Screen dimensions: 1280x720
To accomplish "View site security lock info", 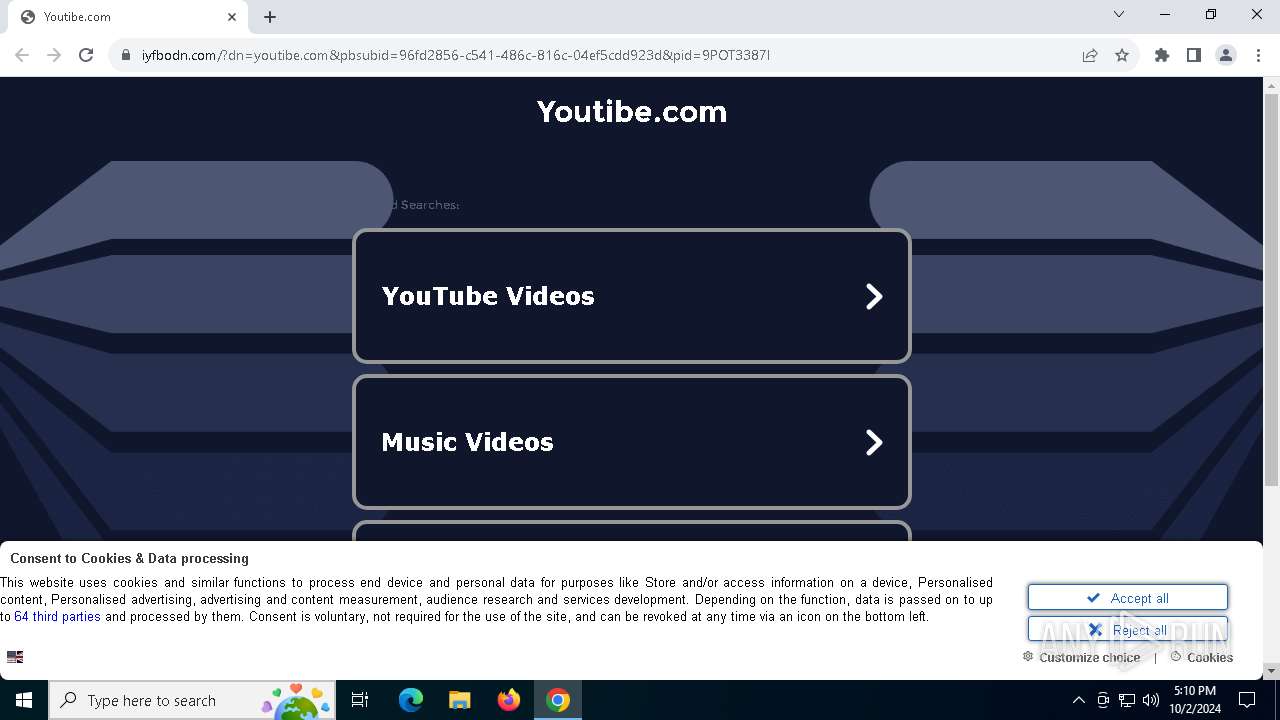I will pyautogui.click(x=126, y=55).
